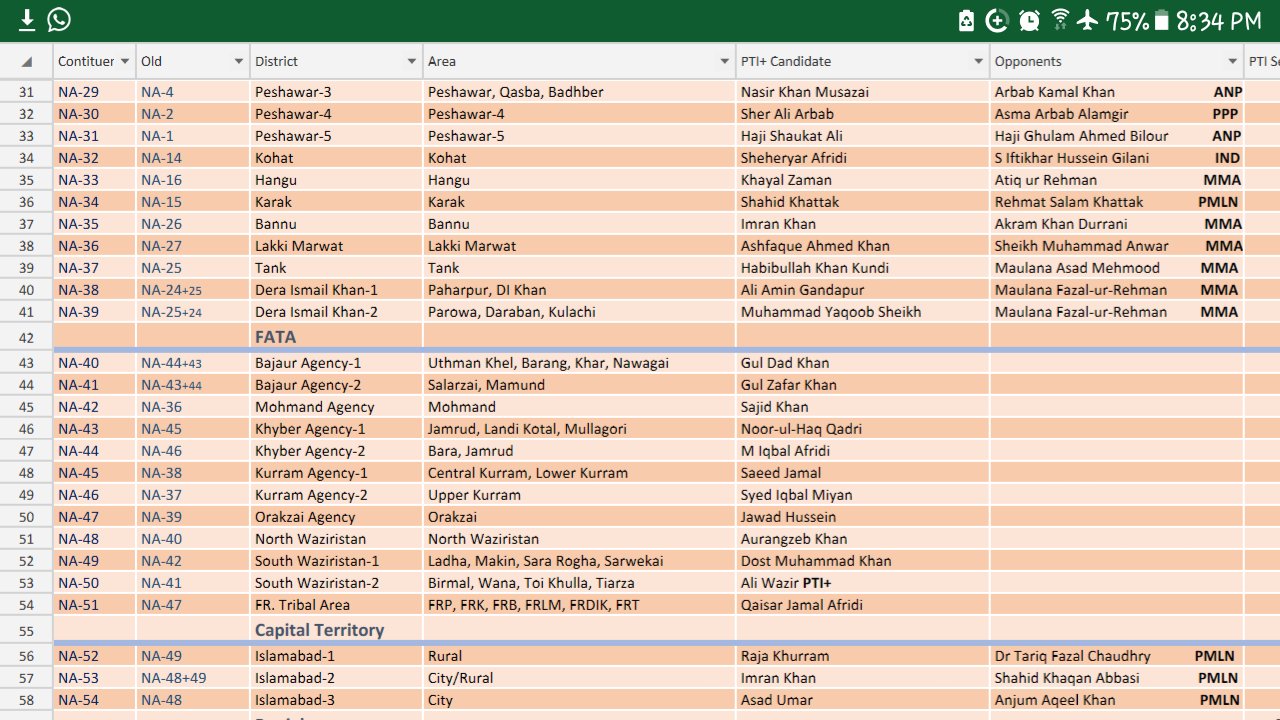Tap the Wi-Fi status icon
Screen dimensions: 1280x720
point(1059,20)
